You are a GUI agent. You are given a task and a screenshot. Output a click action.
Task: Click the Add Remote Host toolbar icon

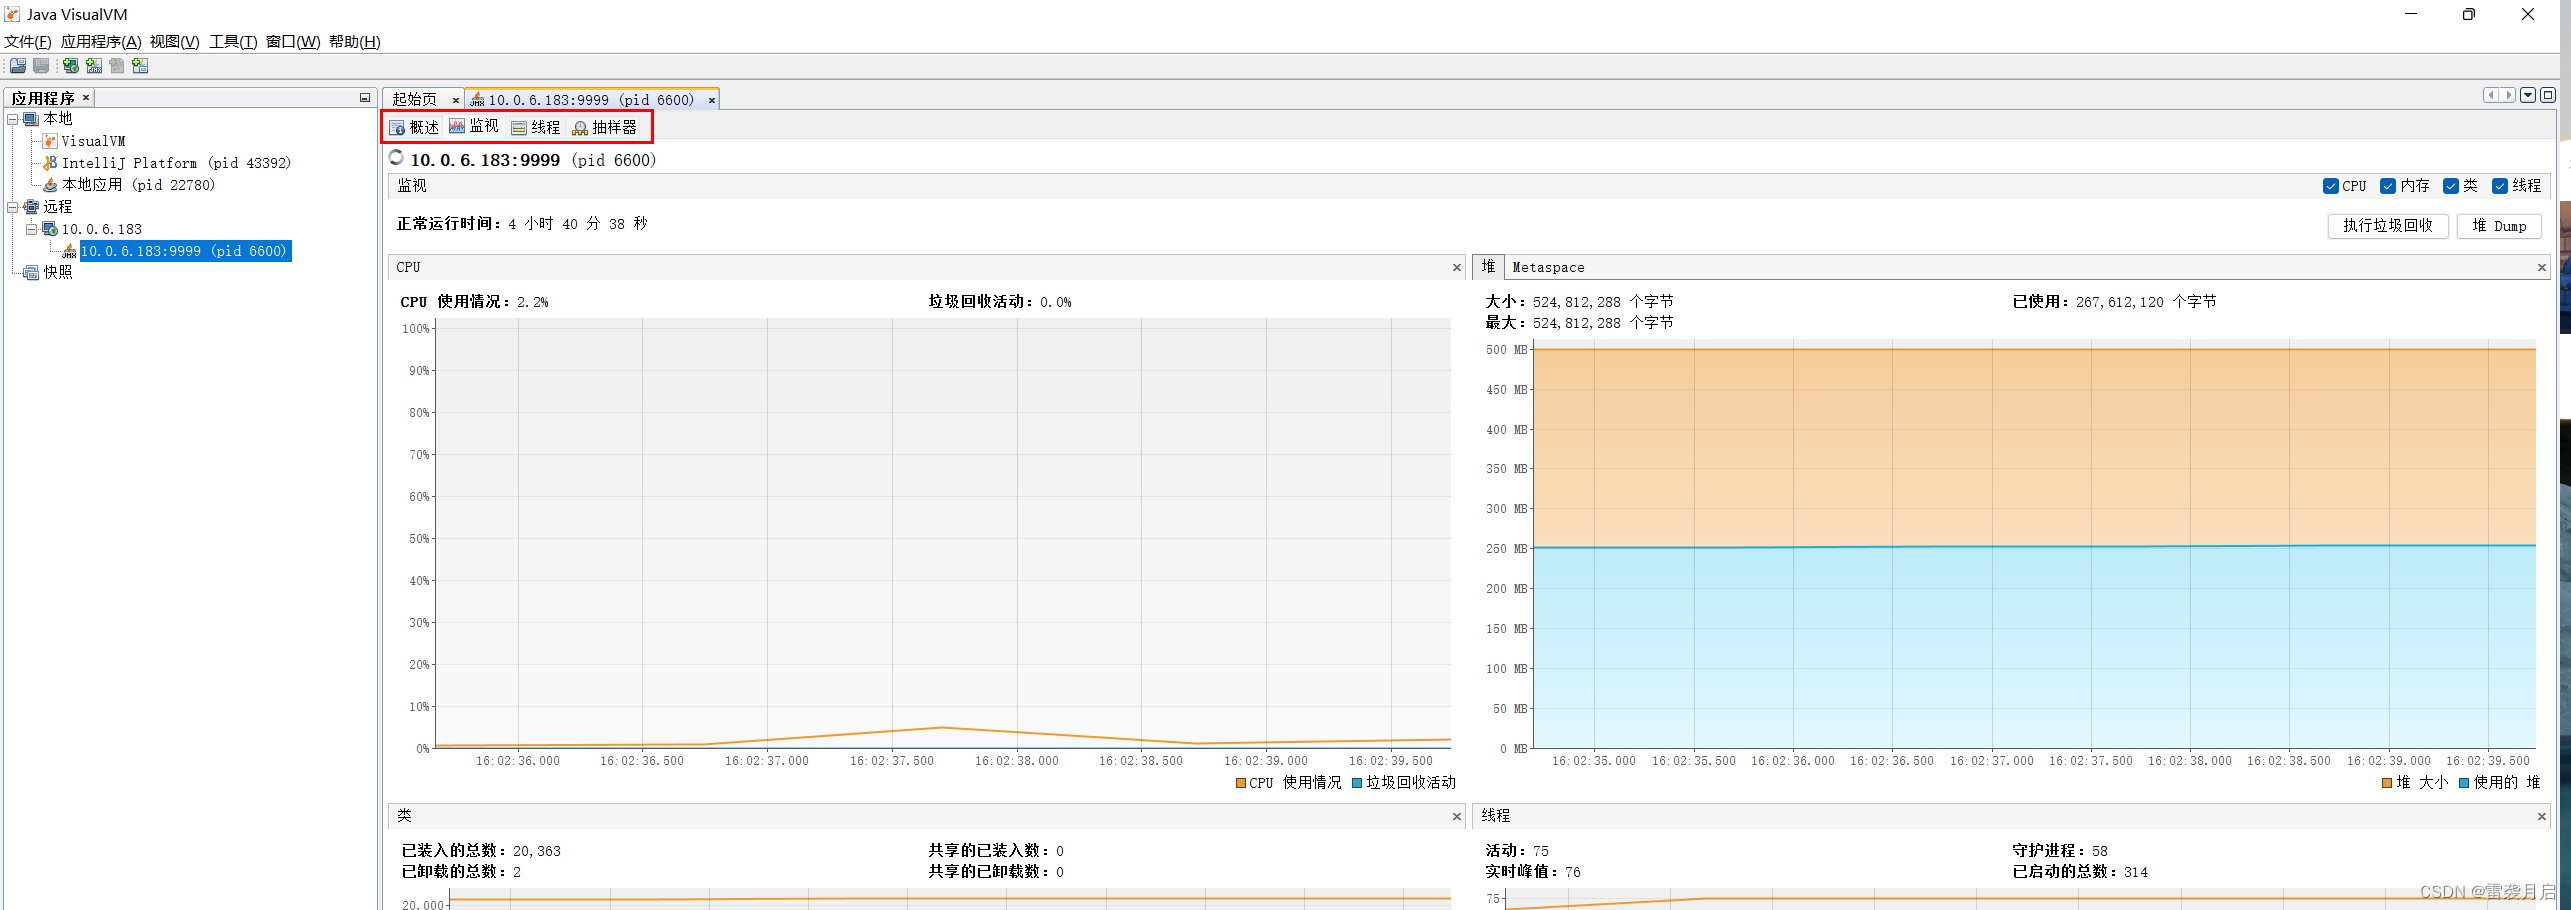coord(70,66)
